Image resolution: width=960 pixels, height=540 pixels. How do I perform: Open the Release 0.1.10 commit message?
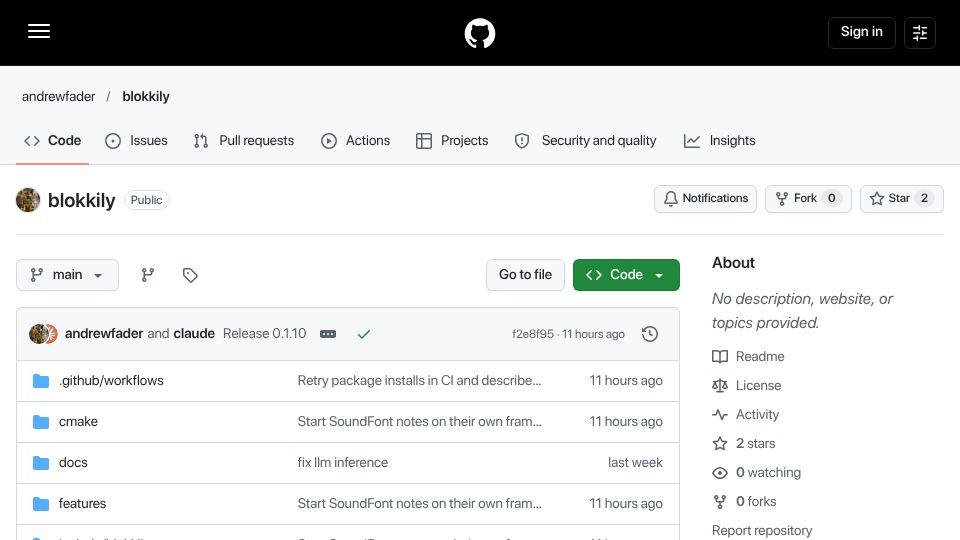264,334
